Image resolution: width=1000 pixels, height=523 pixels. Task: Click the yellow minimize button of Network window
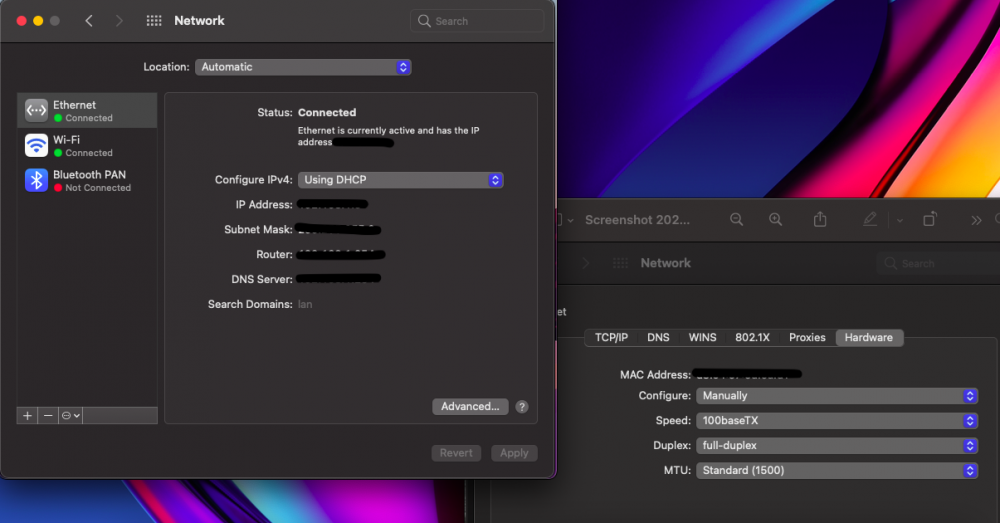pos(38,21)
